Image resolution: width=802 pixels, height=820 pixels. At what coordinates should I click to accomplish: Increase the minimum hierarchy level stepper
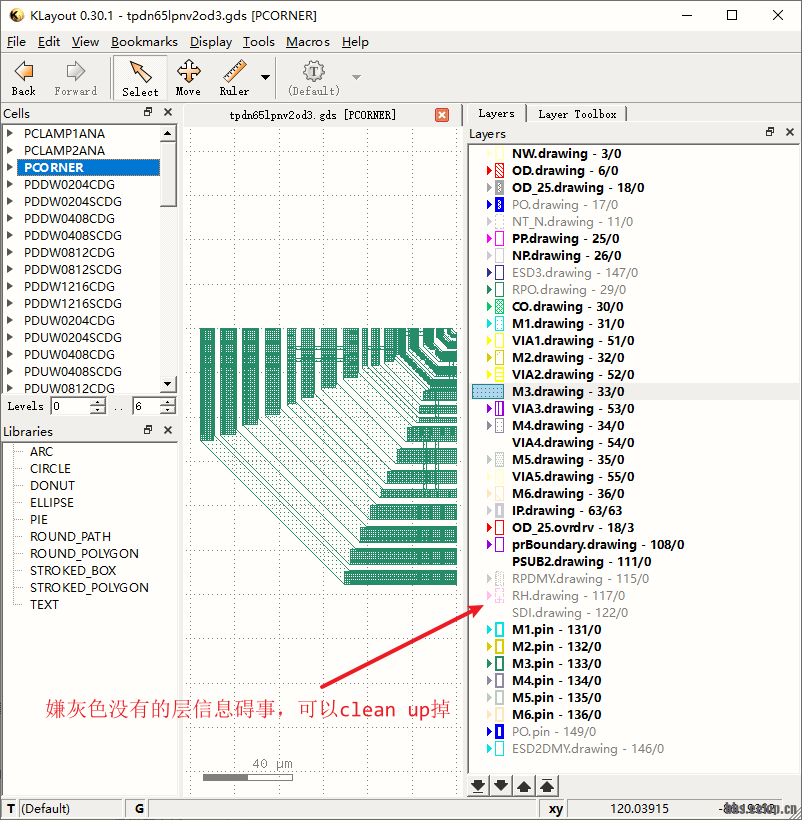click(98, 402)
